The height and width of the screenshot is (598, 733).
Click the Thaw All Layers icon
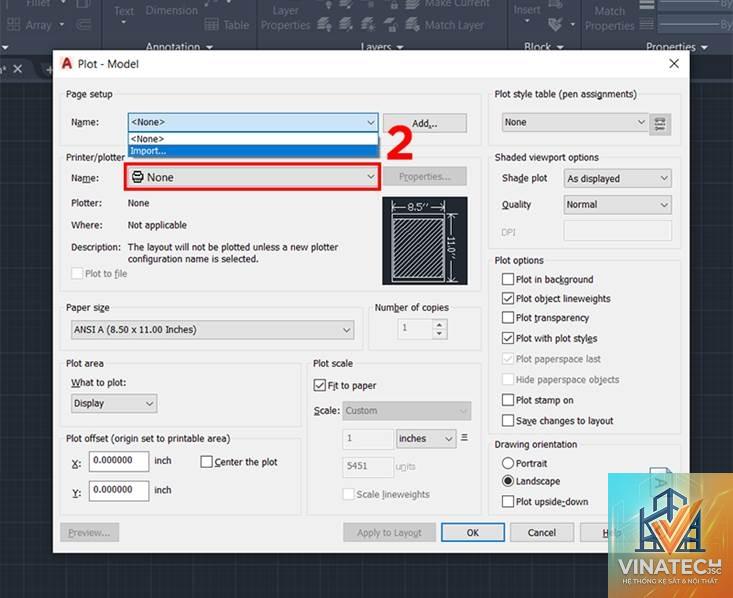coord(368,24)
